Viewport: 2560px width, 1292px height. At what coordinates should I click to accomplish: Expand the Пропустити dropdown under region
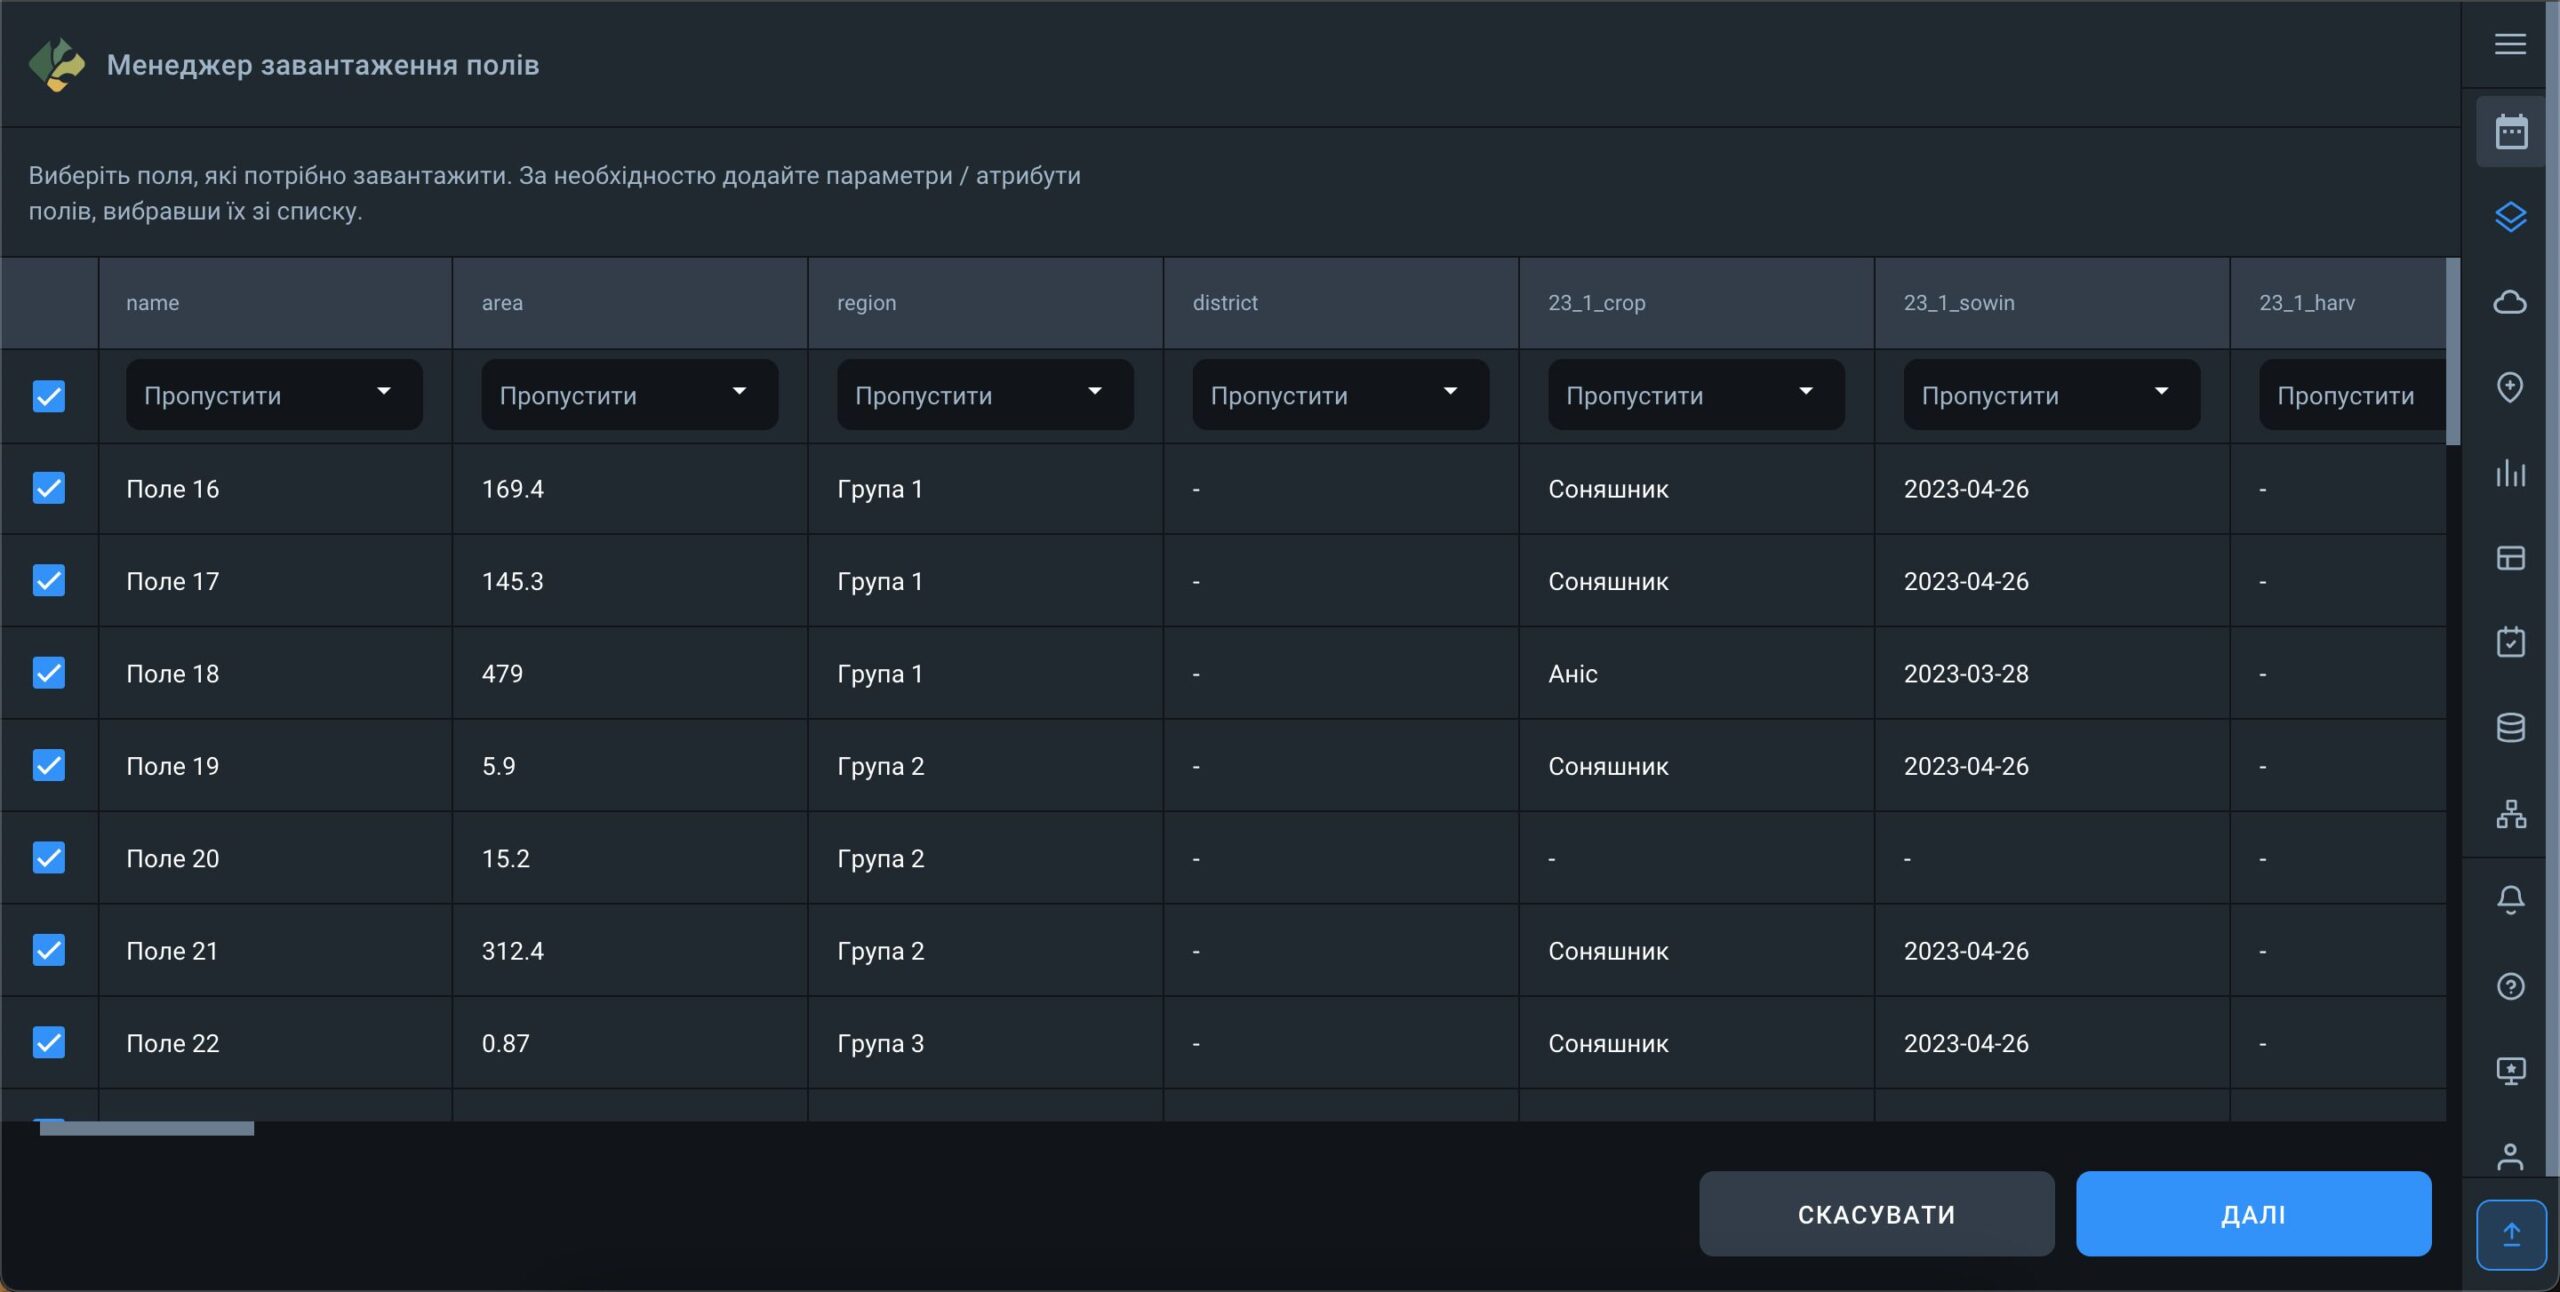tap(985, 395)
